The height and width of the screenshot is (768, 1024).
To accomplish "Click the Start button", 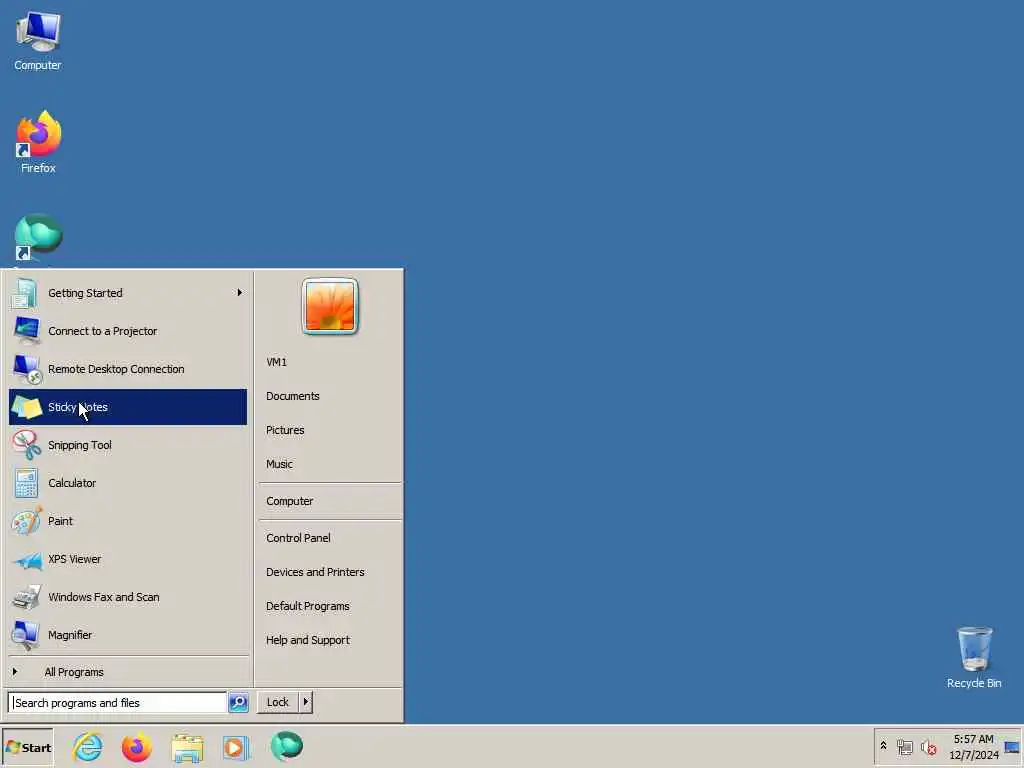I will [x=27, y=748].
